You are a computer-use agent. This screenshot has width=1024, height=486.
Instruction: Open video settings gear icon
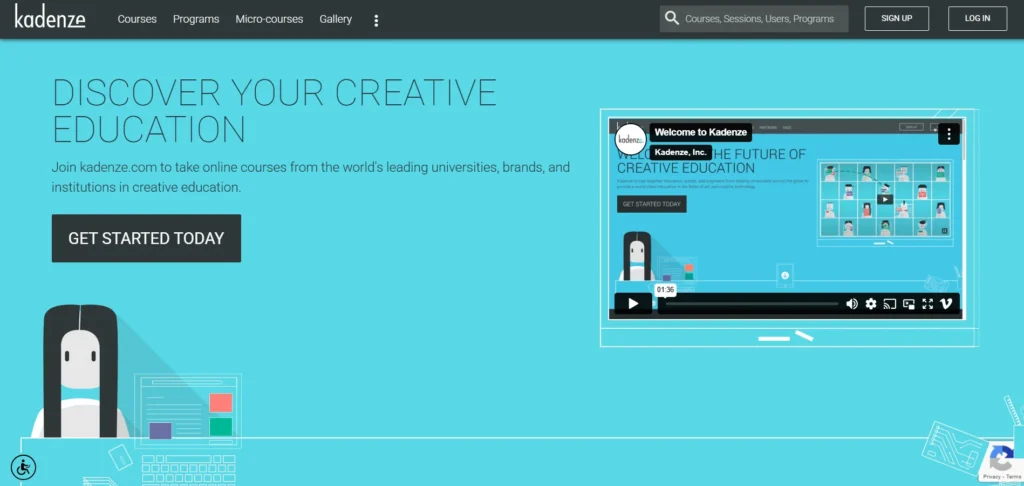(871, 304)
